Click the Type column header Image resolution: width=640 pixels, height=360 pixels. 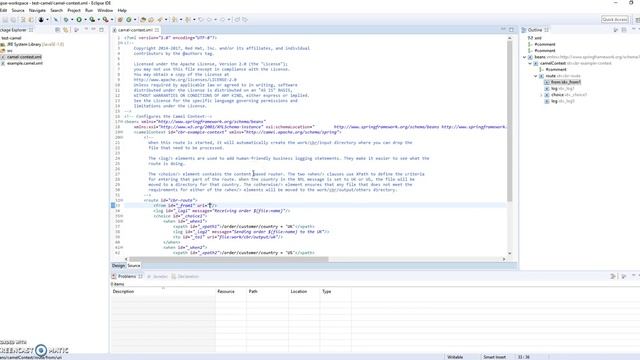(x=336, y=291)
